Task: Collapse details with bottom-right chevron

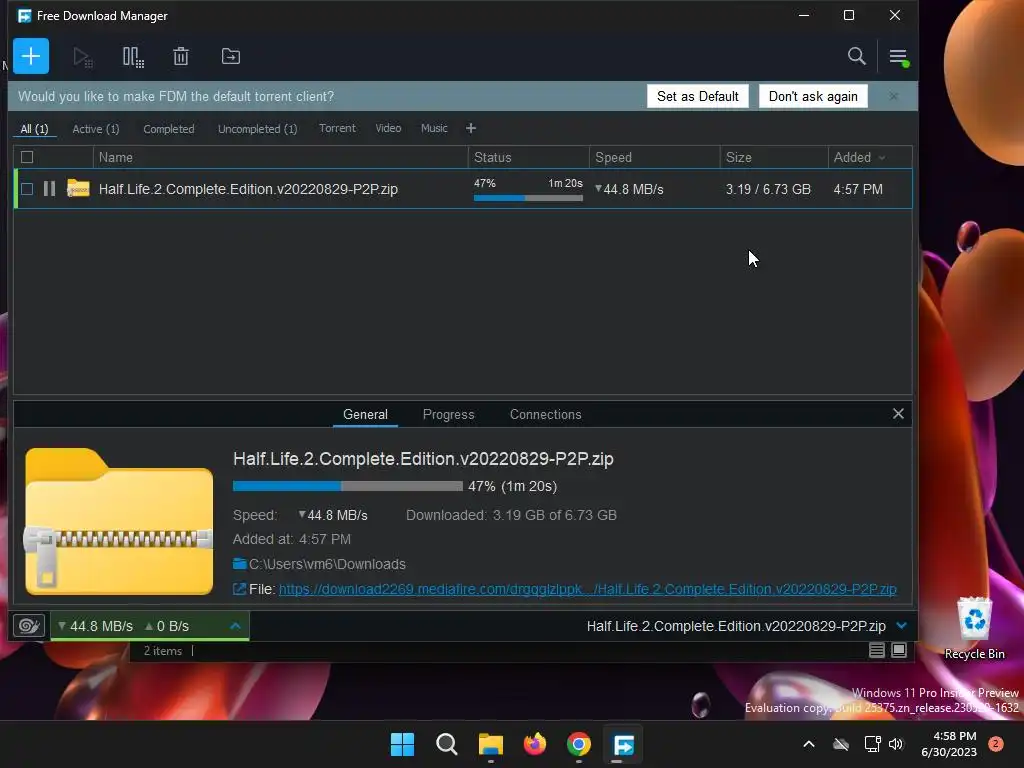Action: point(901,626)
